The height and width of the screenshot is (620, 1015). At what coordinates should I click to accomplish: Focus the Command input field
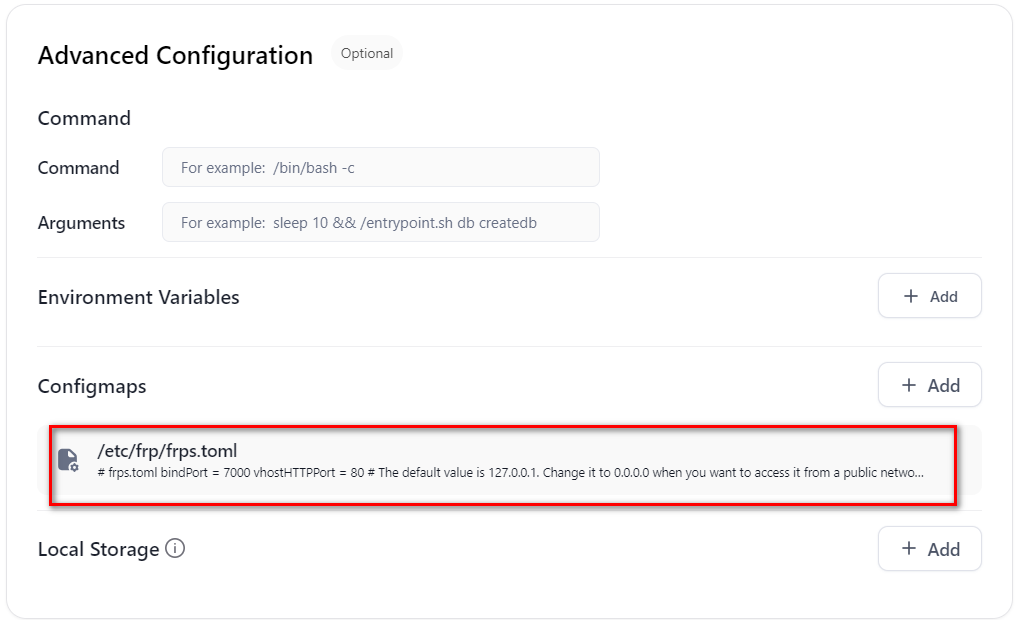click(x=380, y=168)
